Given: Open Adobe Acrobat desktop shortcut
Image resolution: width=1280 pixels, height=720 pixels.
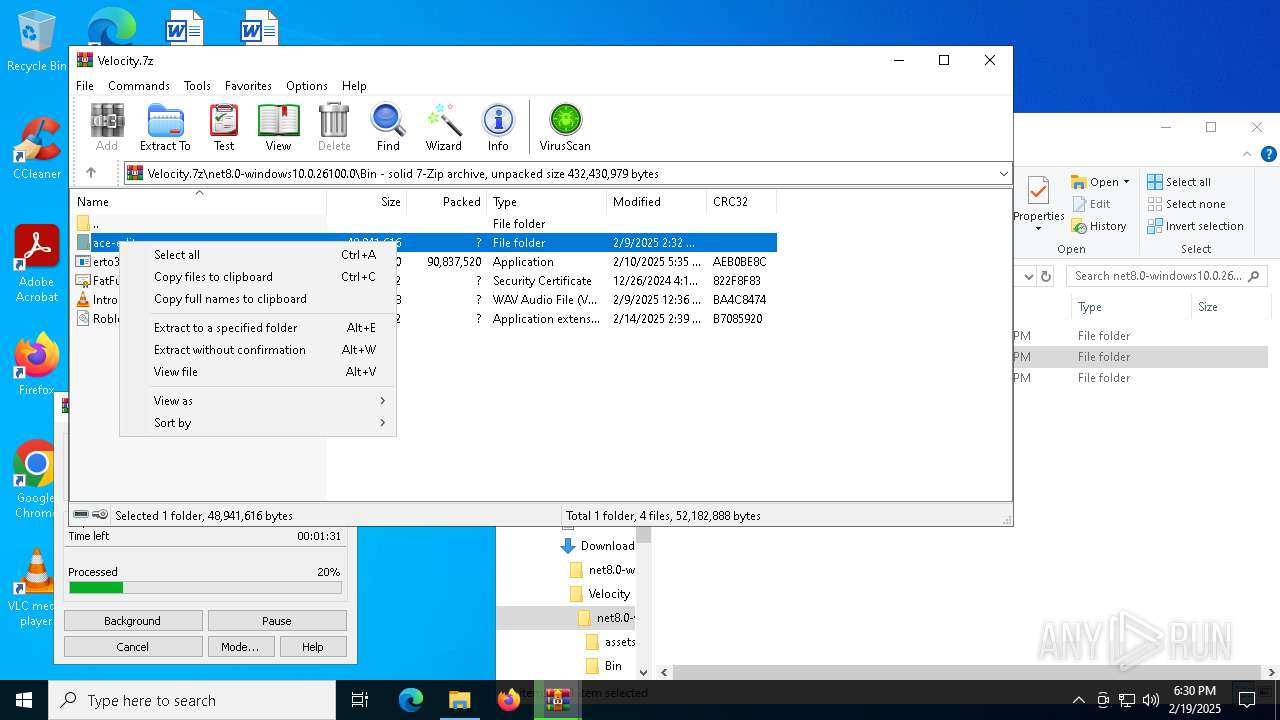Looking at the screenshot, I should pyautogui.click(x=37, y=264).
